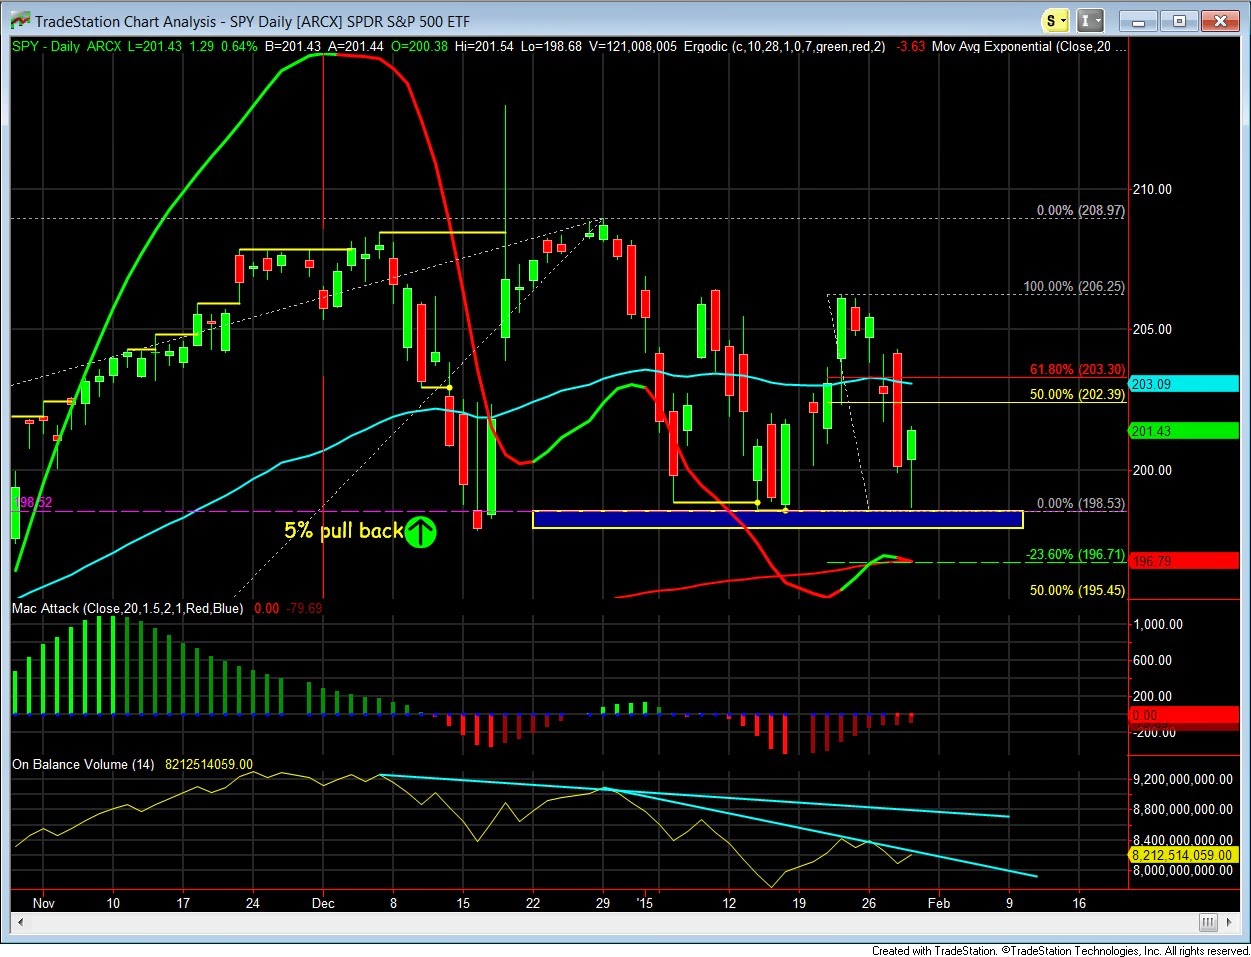Click the 1,000.00 Mac Attack axis label
This screenshot has width=1251, height=957.
coord(1158,624)
